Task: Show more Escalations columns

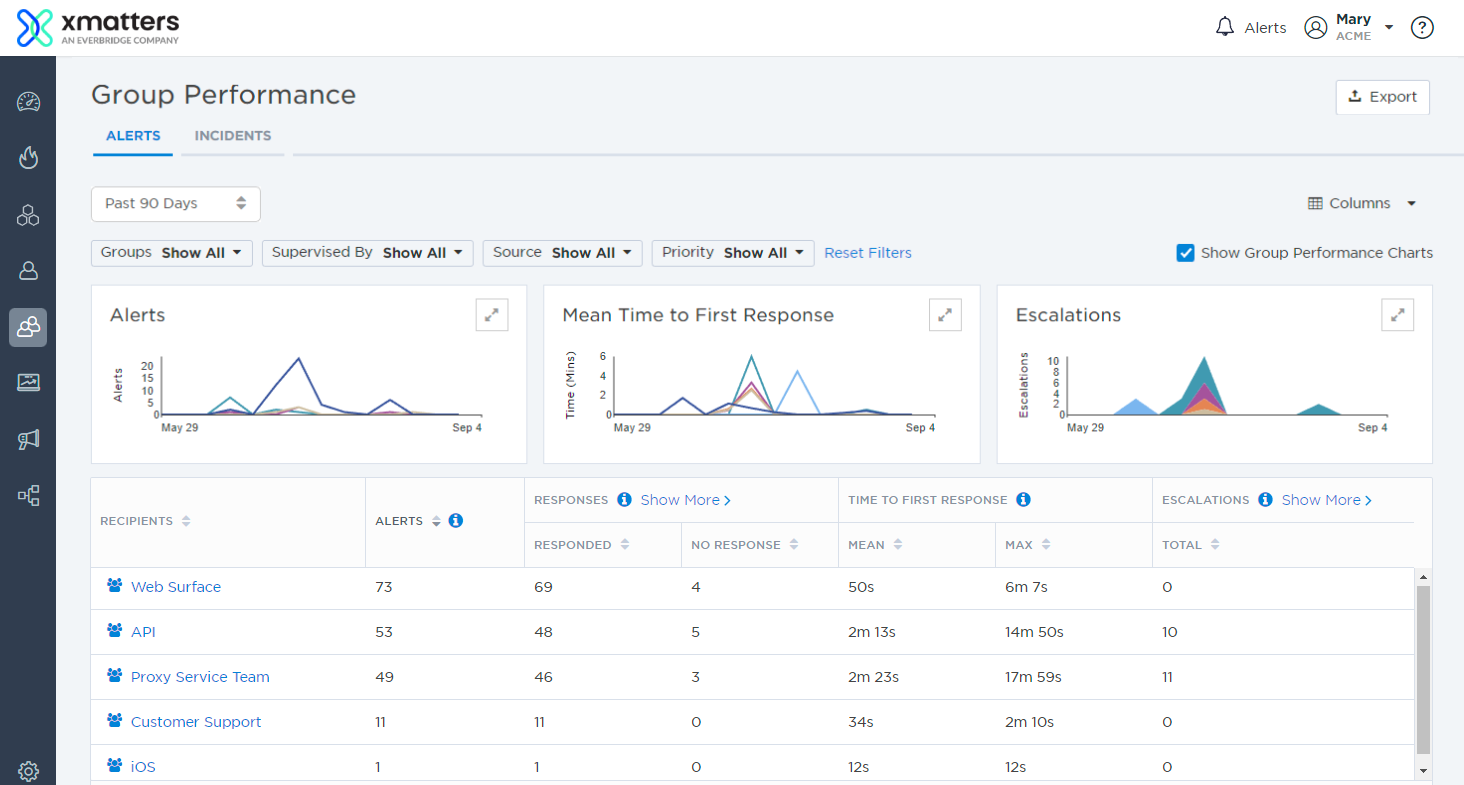Action: pos(1327,500)
